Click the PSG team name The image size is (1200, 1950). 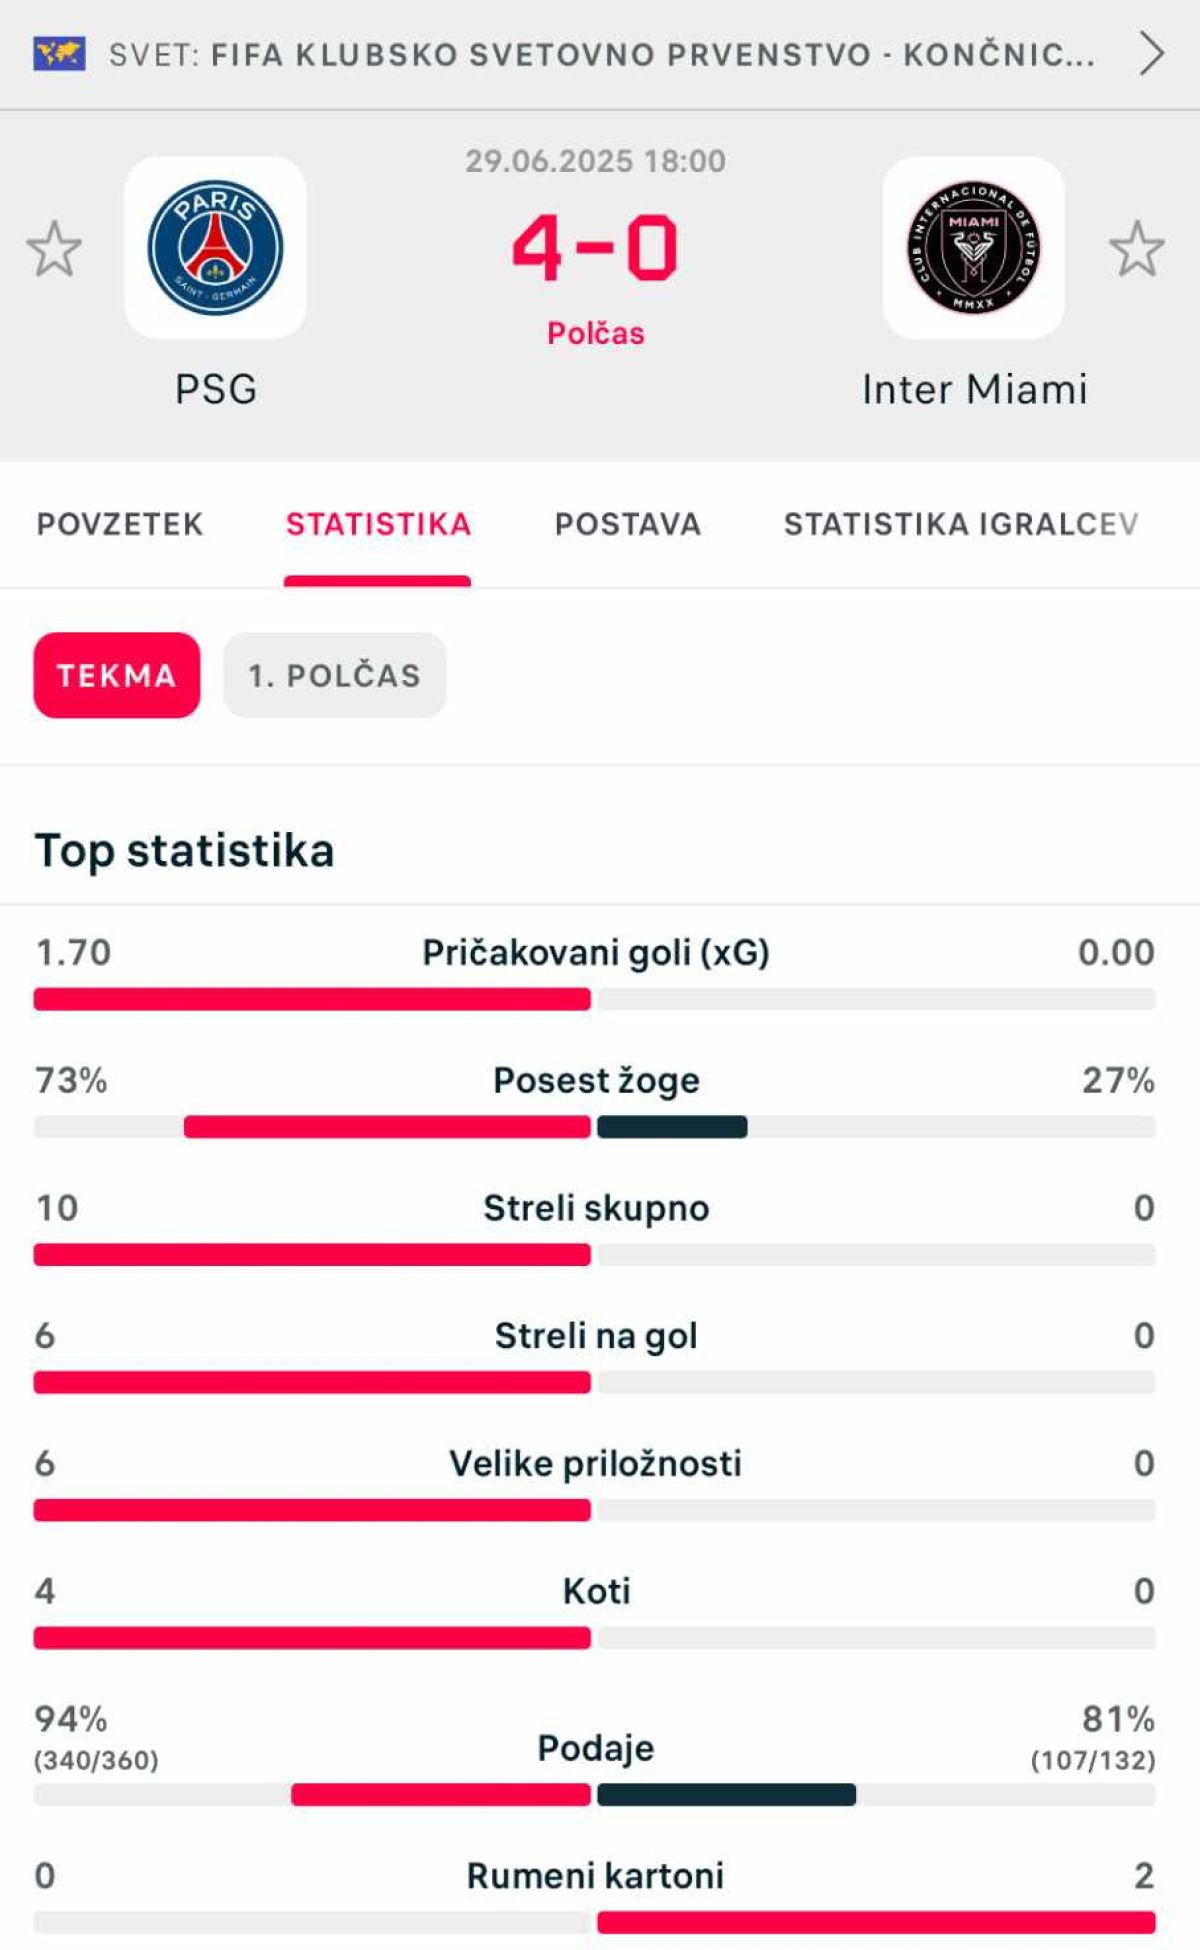[x=216, y=389]
